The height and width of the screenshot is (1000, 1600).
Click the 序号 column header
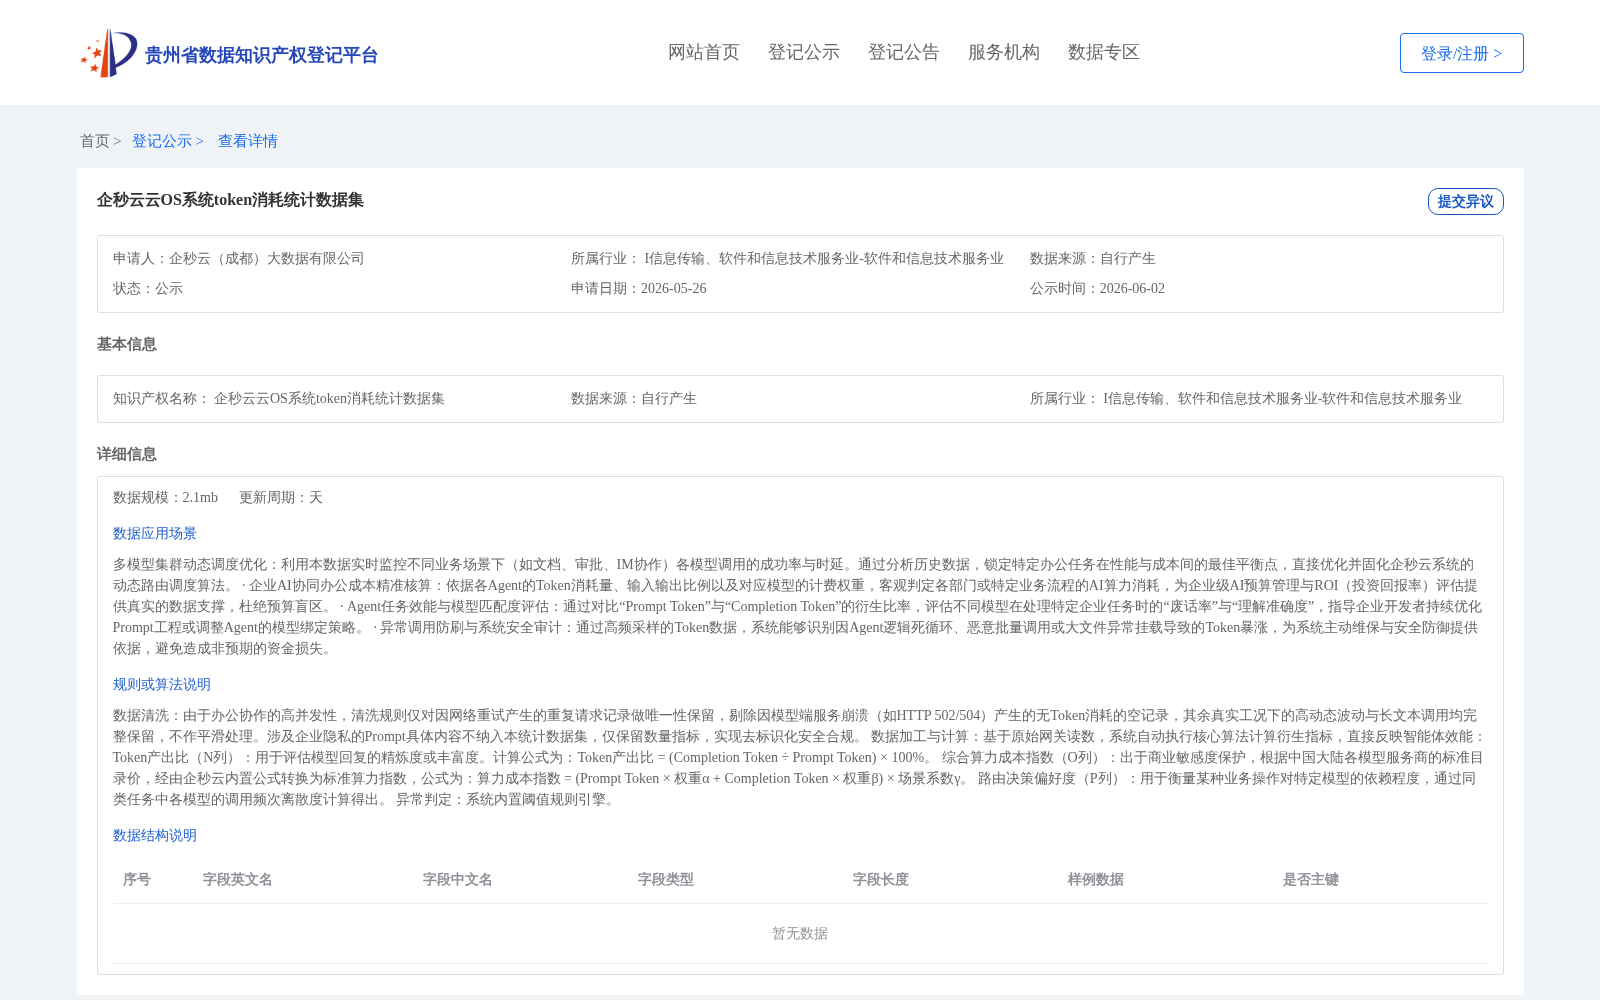(x=137, y=879)
